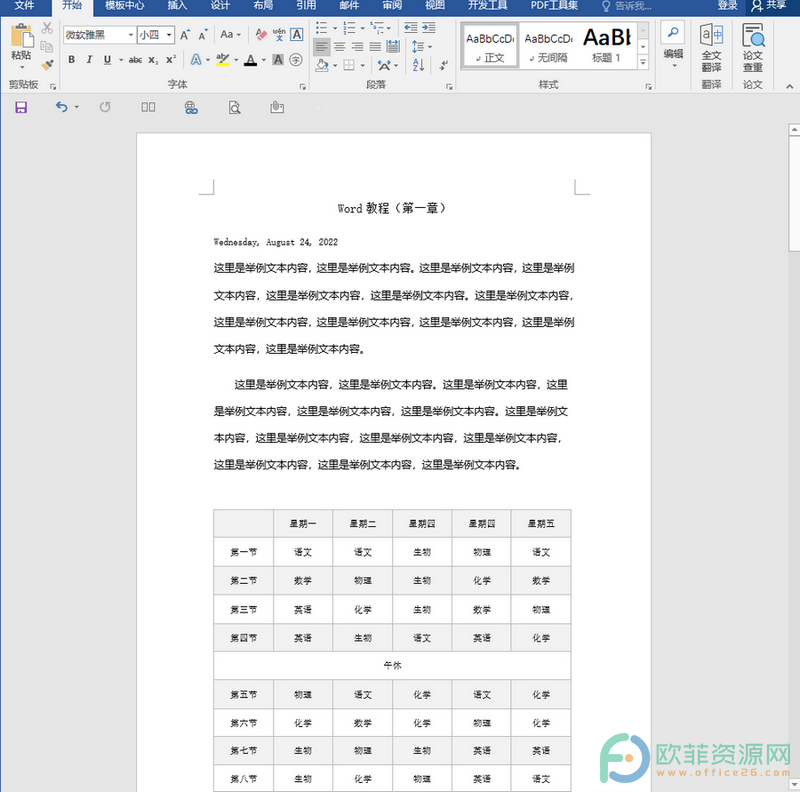Decrease paragraph indent
The height and width of the screenshot is (792, 800).
tap(411, 28)
